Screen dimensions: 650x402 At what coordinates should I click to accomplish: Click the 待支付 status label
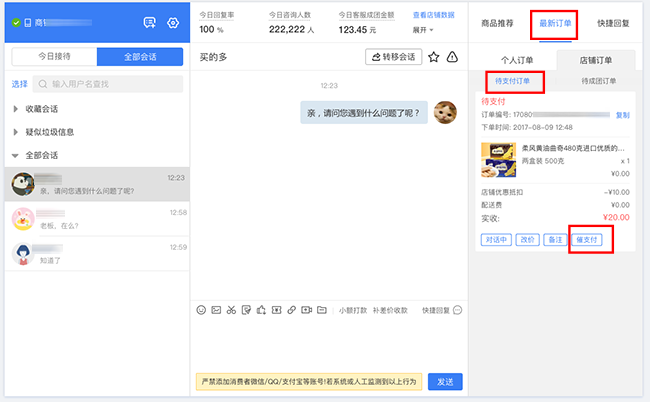click(493, 102)
